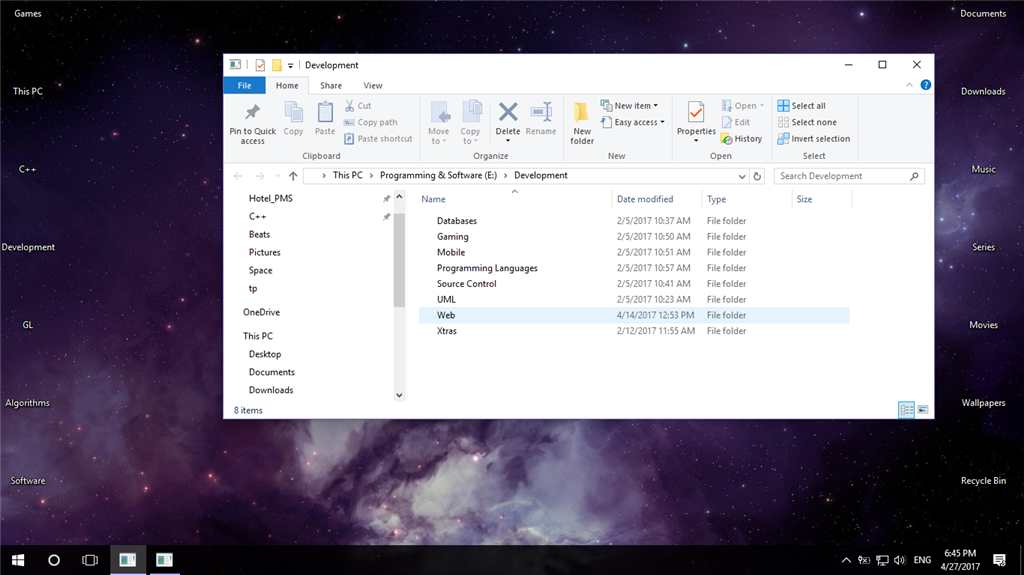Switch to the Home tab
The image size is (1024, 575).
click(287, 86)
